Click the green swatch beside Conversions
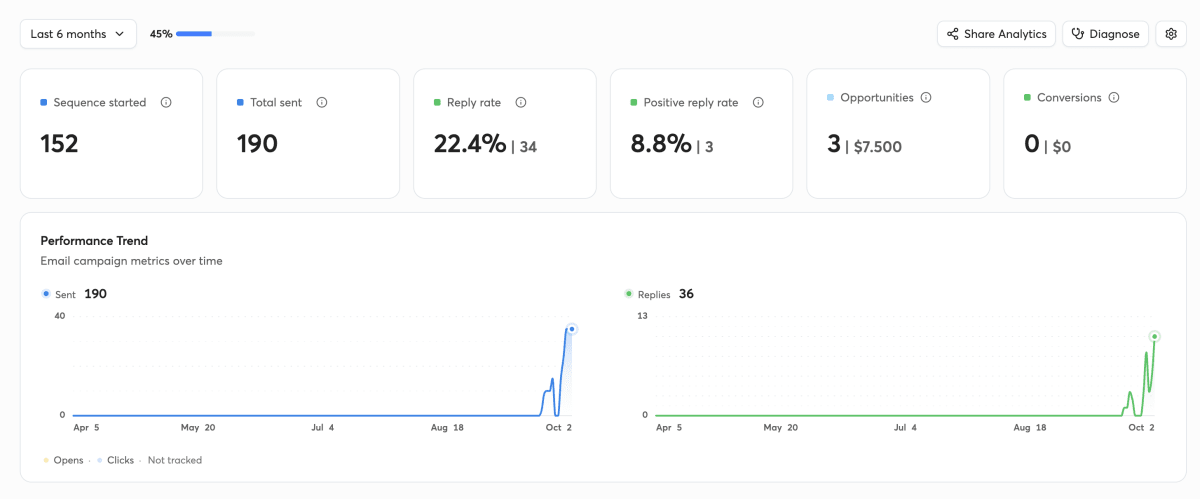1200x499 pixels. [1028, 98]
